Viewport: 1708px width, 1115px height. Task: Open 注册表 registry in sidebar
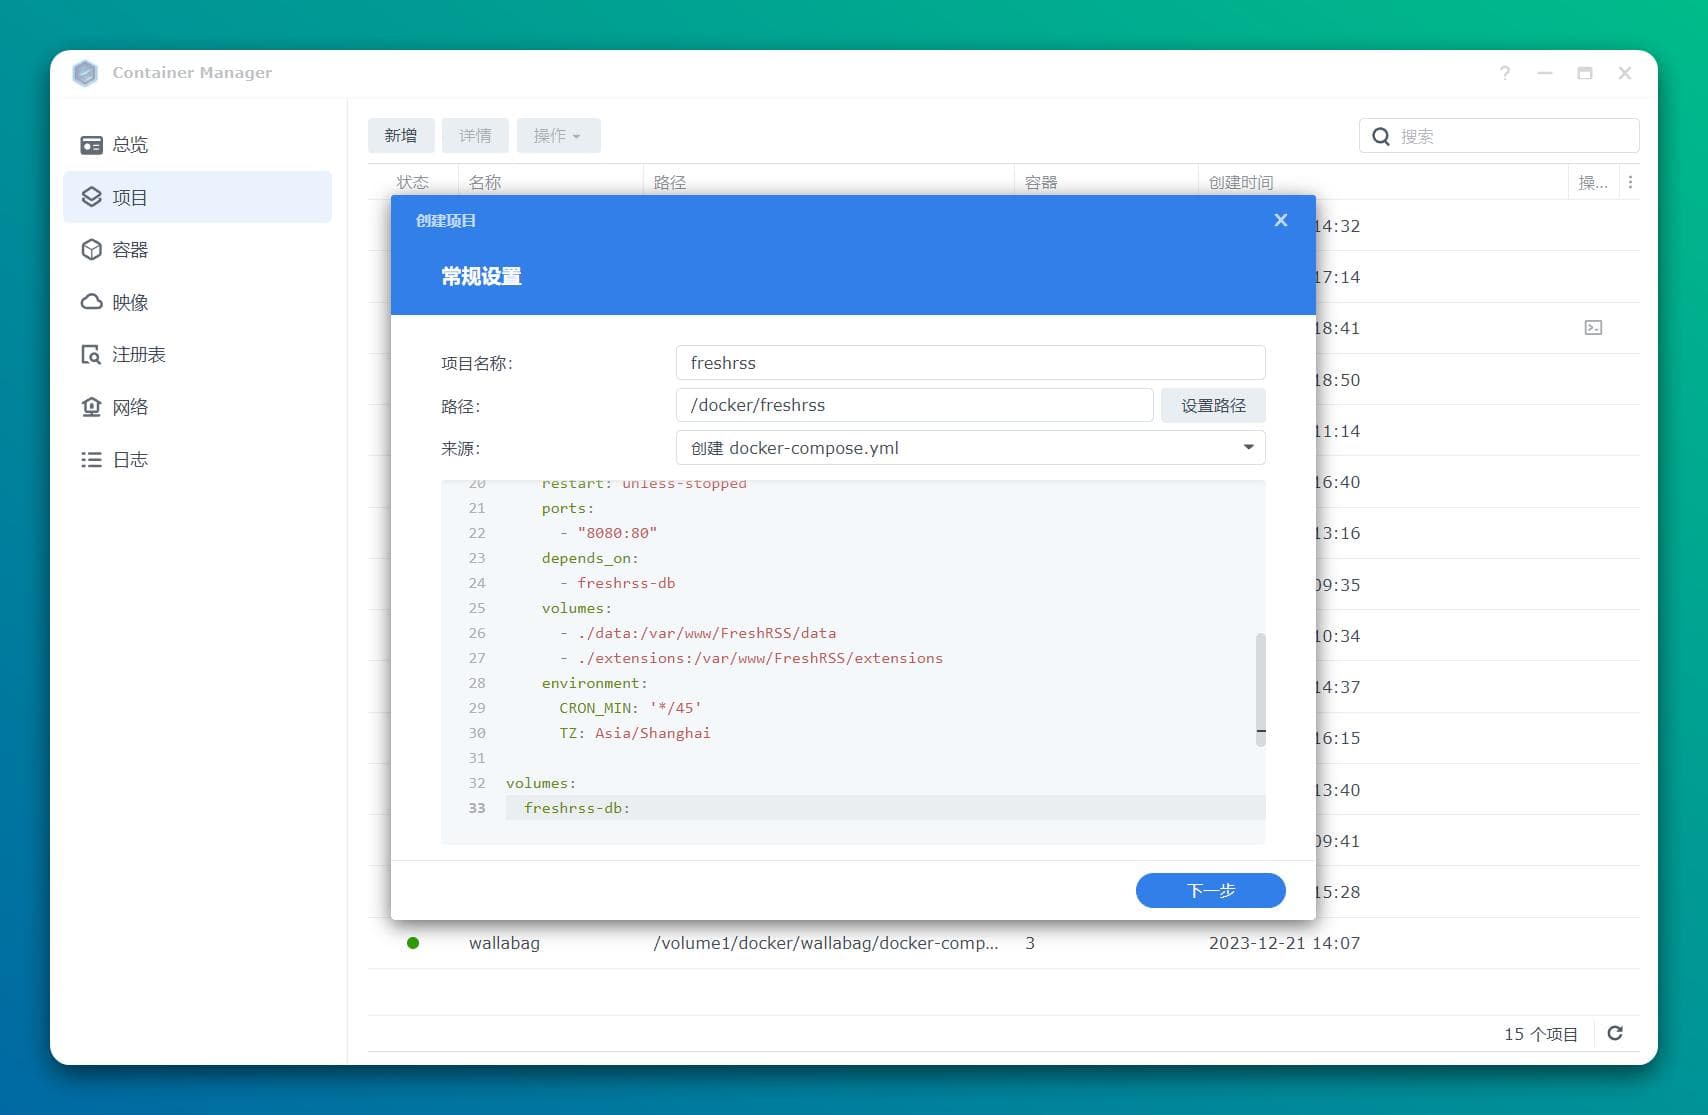(x=197, y=355)
